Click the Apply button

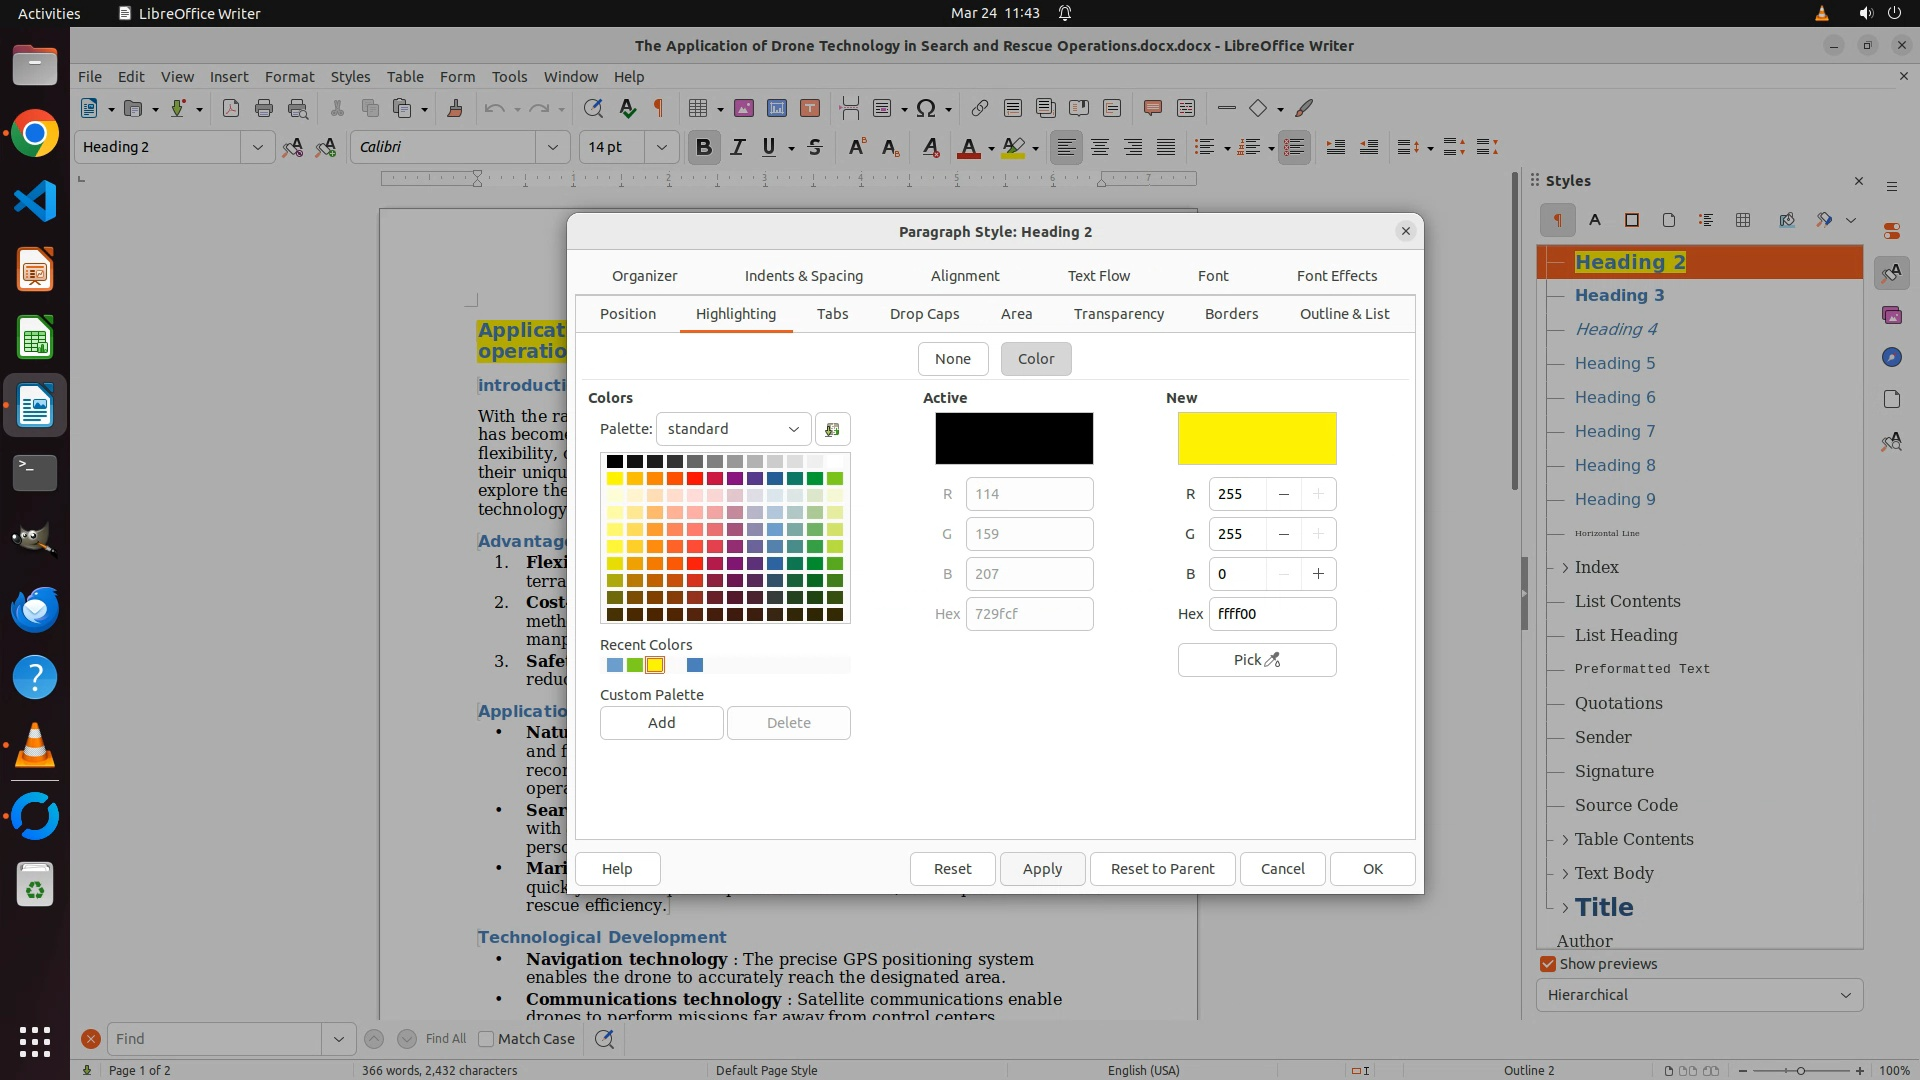[1041, 869]
